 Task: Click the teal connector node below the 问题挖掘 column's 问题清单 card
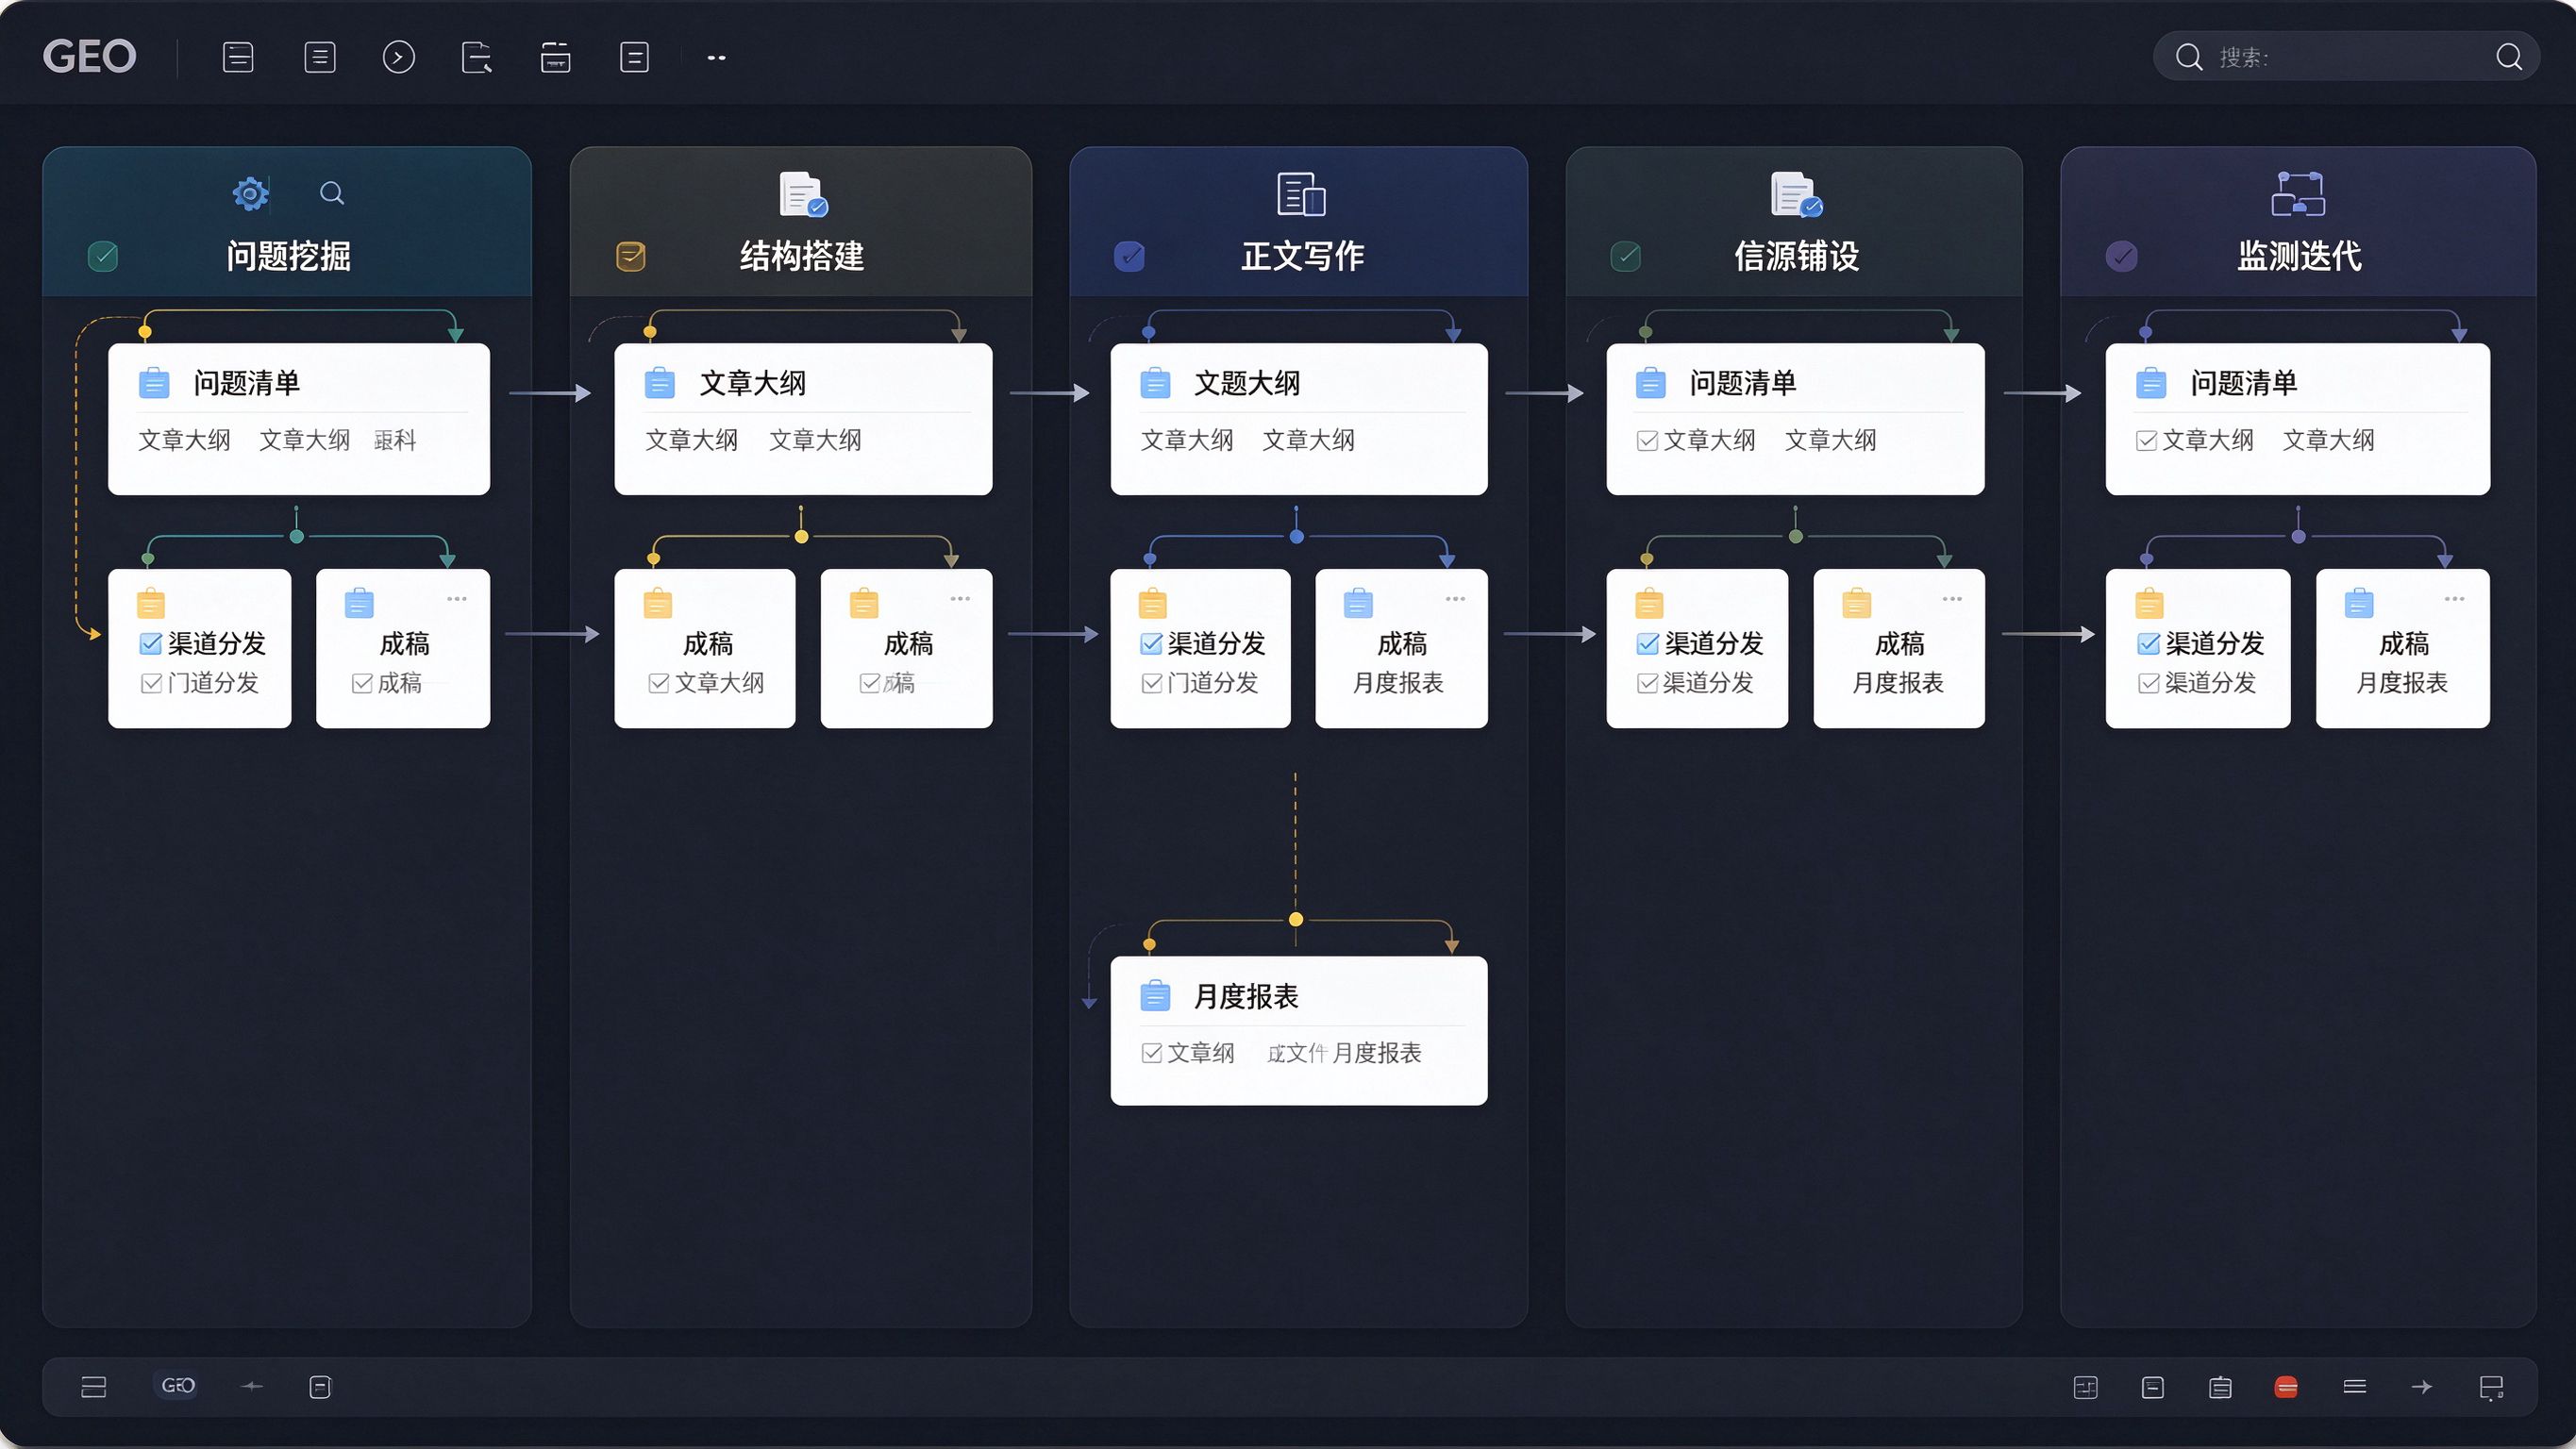click(296, 537)
